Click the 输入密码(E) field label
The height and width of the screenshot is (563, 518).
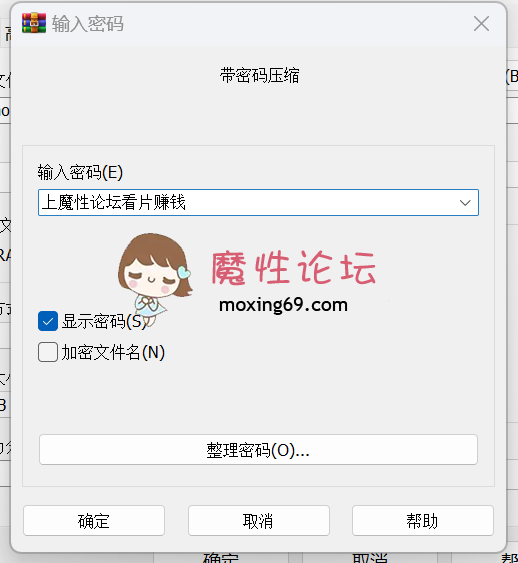pos(80,172)
